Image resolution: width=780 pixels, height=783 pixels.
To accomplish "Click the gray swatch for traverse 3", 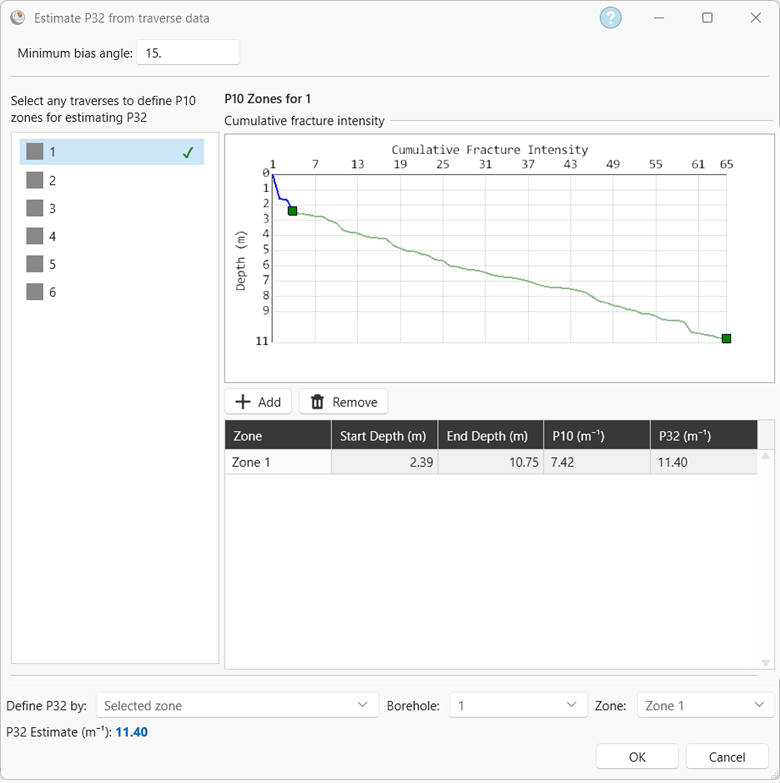I will click(34, 208).
